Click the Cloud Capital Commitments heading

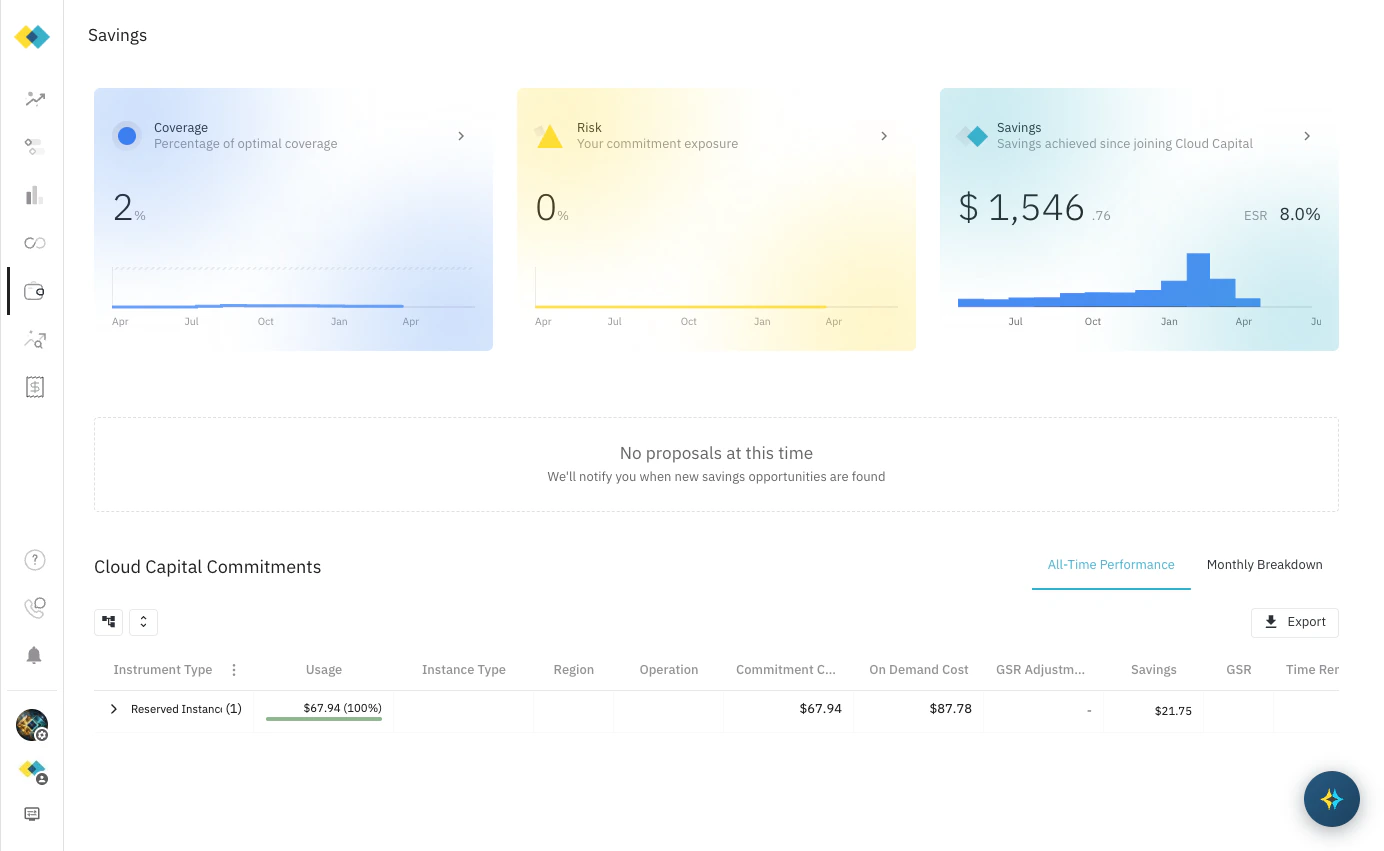208,567
